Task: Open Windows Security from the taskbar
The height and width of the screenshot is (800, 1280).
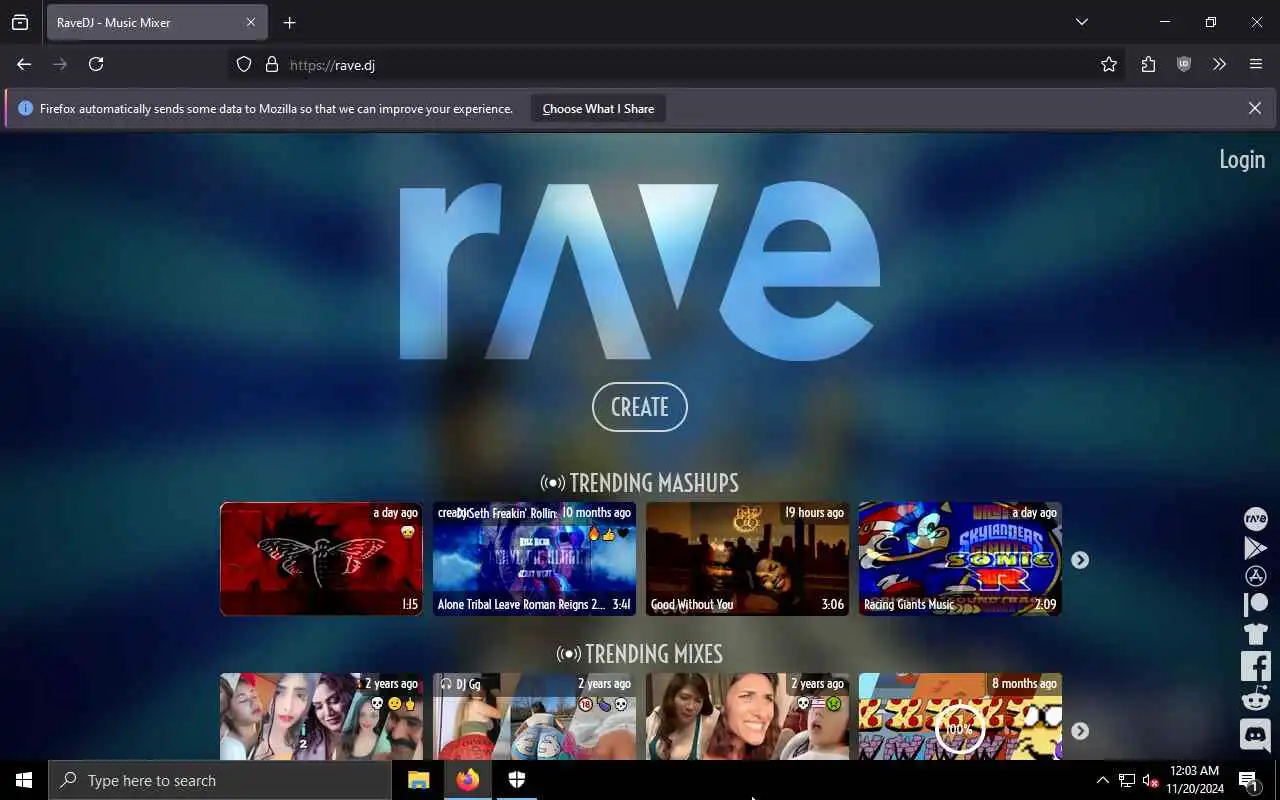Action: pyautogui.click(x=517, y=780)
